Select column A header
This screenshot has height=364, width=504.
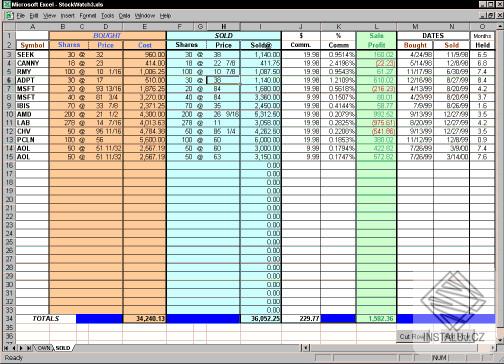coord(32,27)
